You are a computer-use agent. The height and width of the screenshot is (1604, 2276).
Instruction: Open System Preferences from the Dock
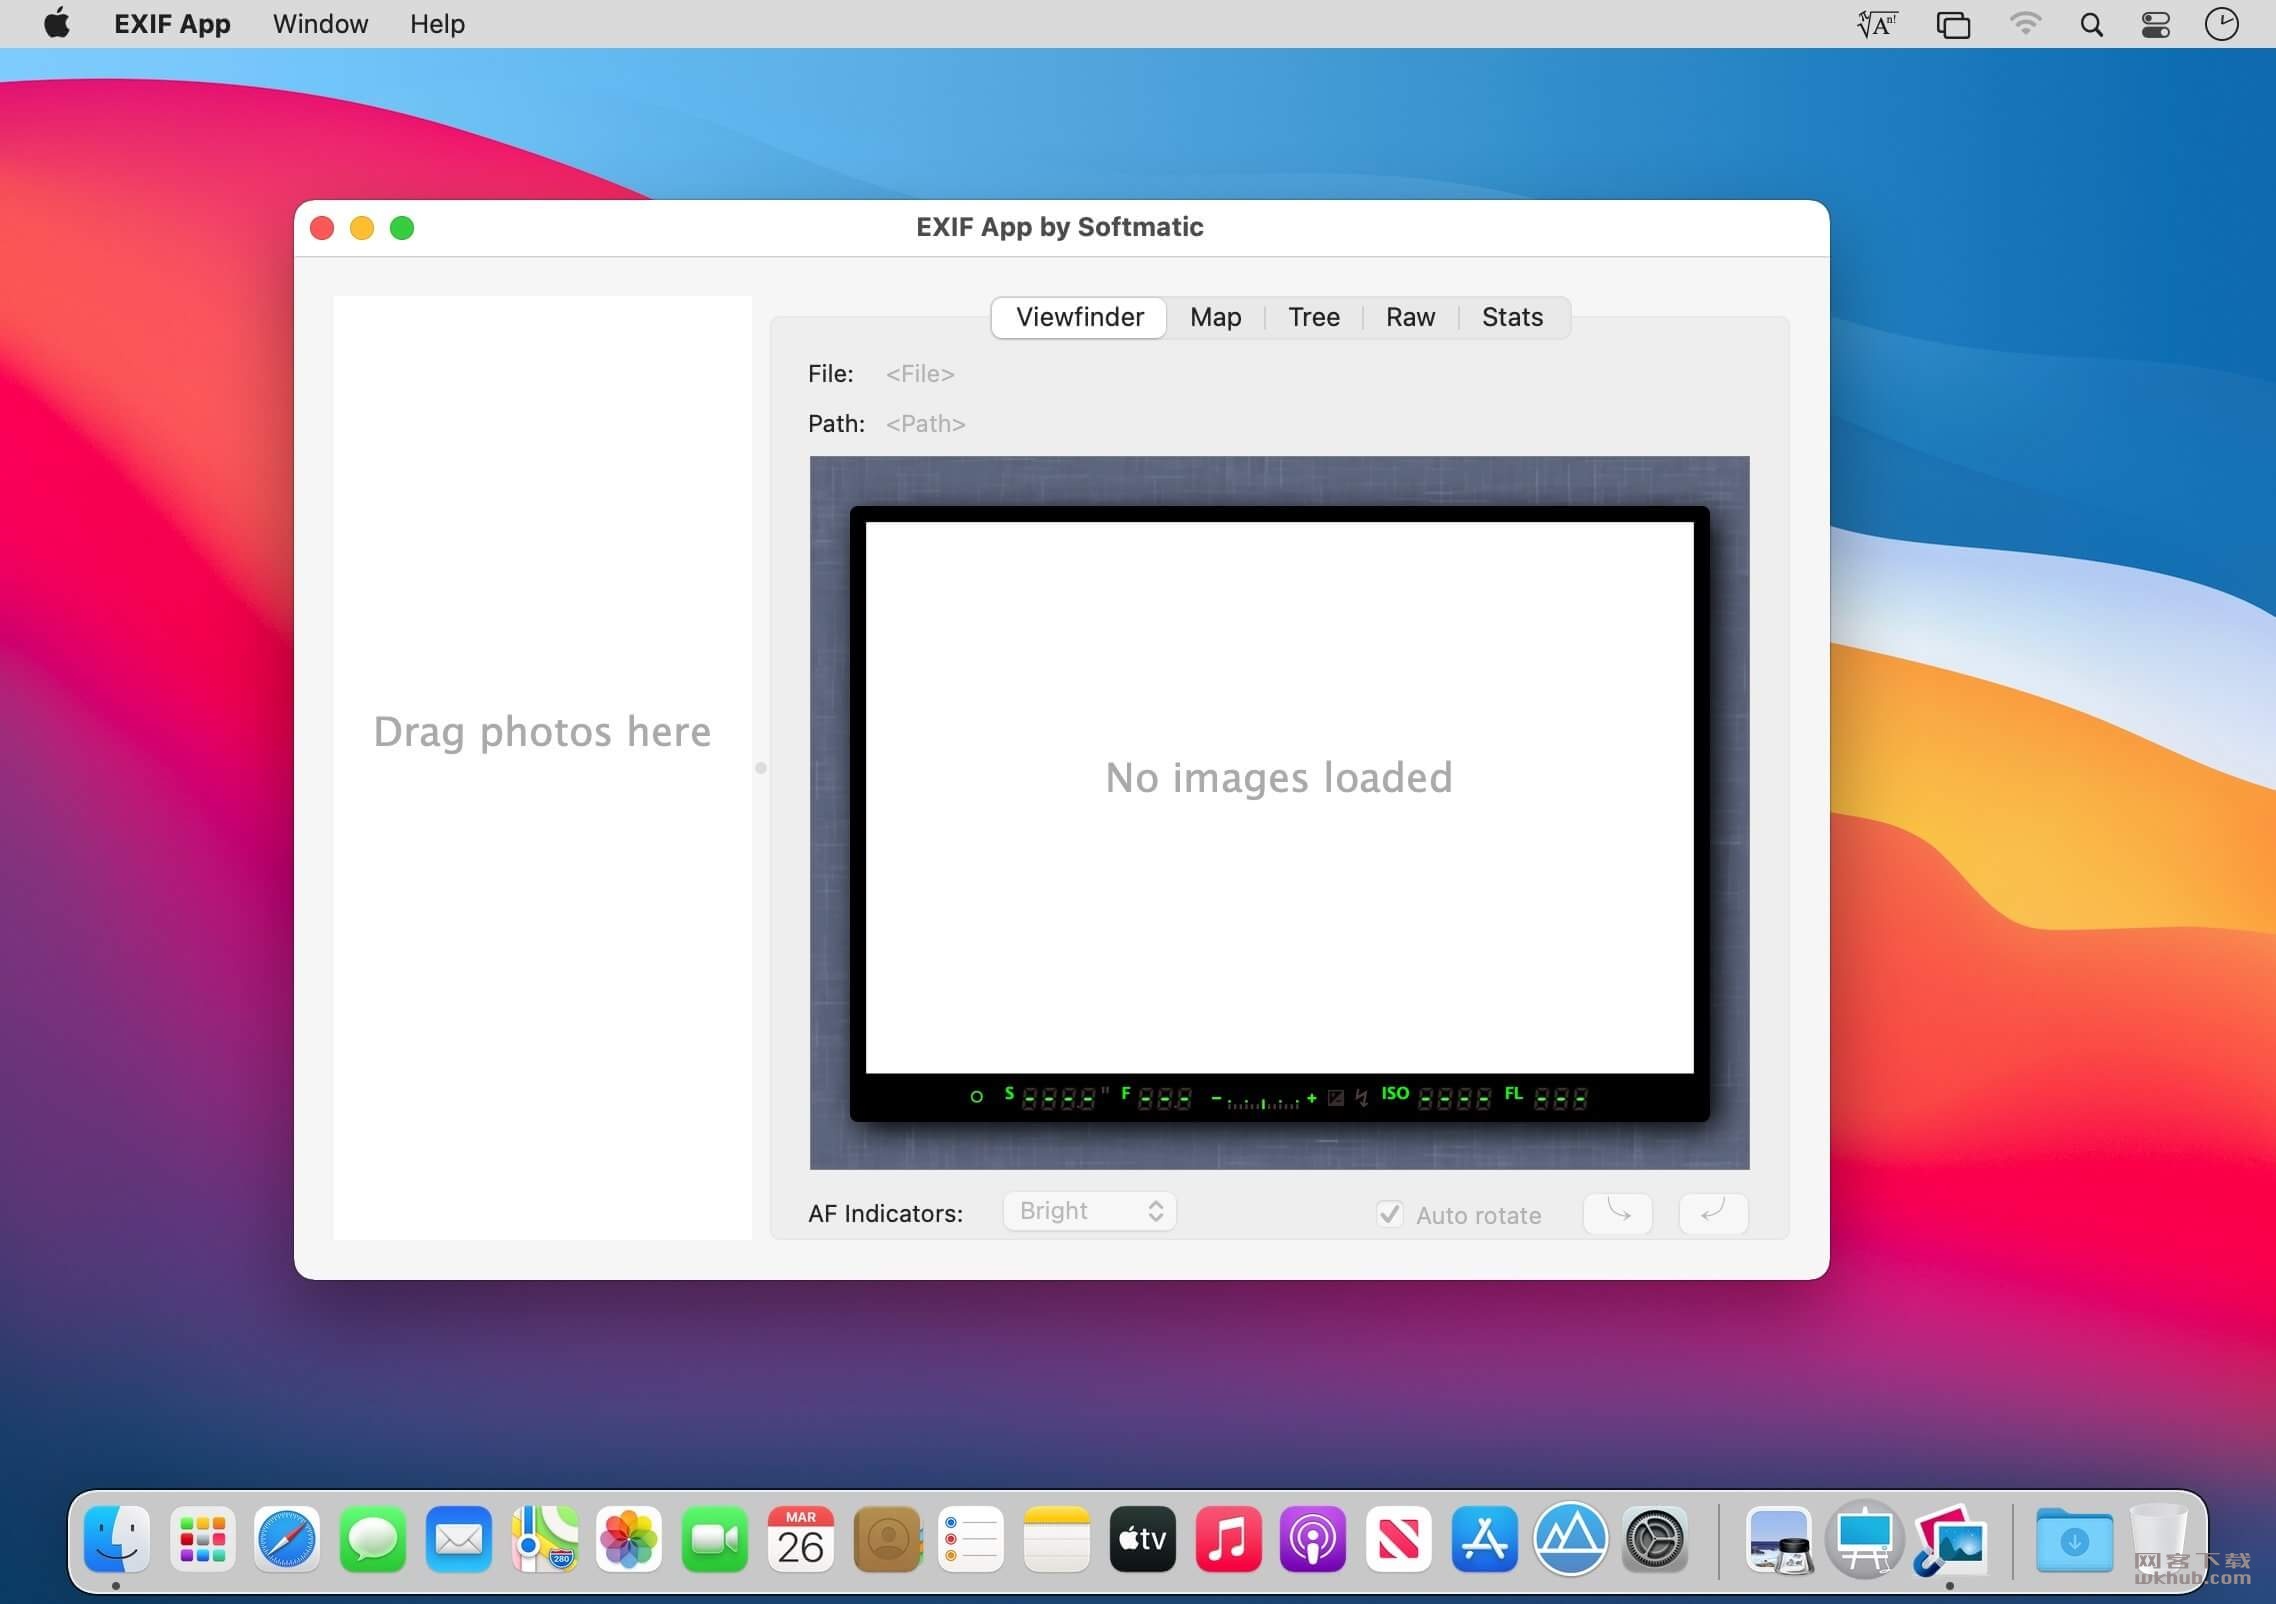tap(1655, 1538)
